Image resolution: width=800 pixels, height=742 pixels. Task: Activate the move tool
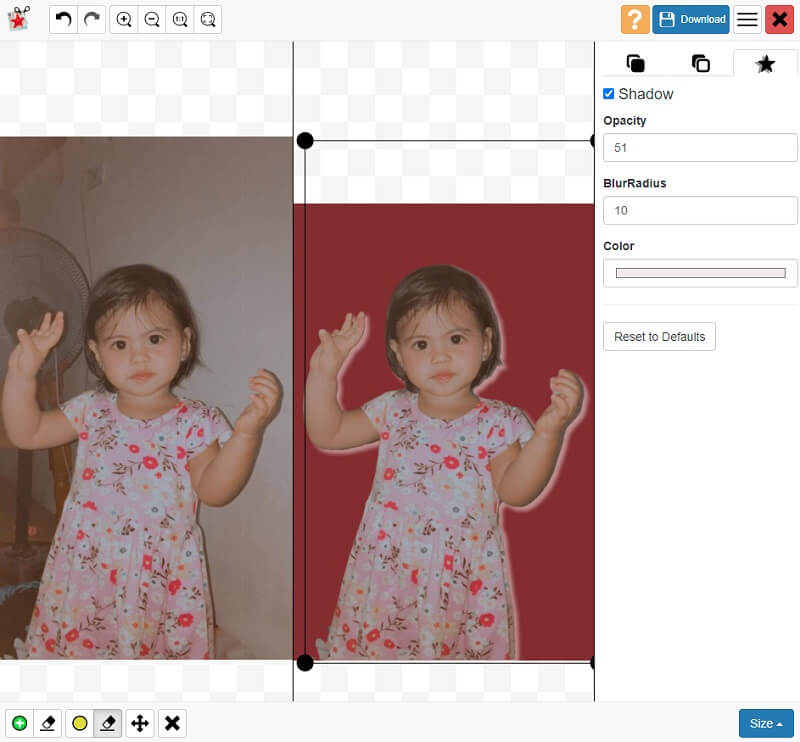[140, 723]
